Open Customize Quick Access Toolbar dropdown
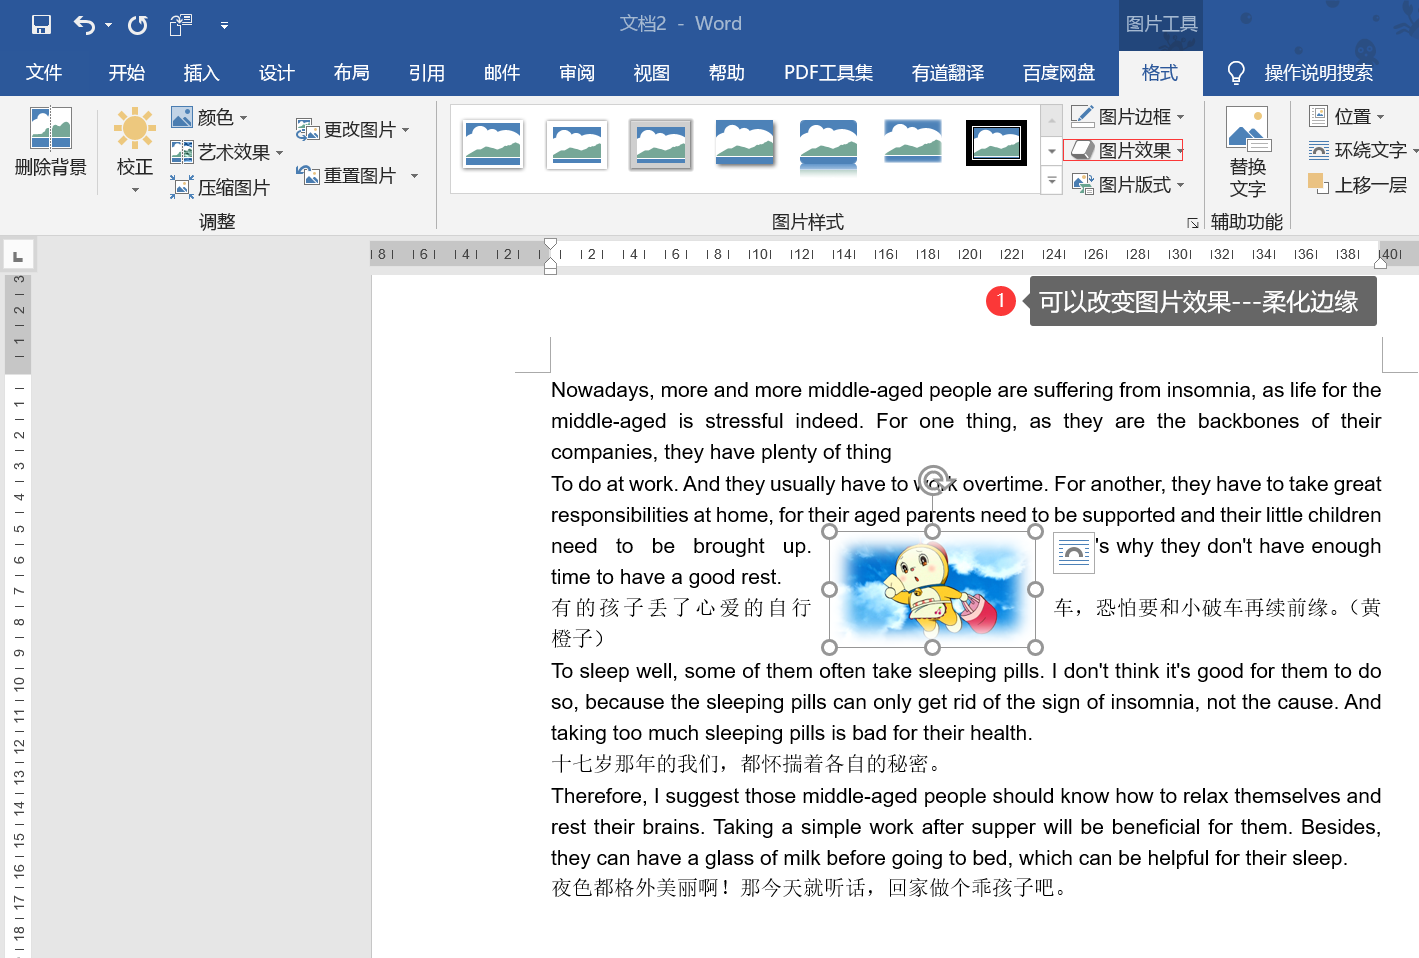This screenshot has width=1419, height=958. coord(225,25)
